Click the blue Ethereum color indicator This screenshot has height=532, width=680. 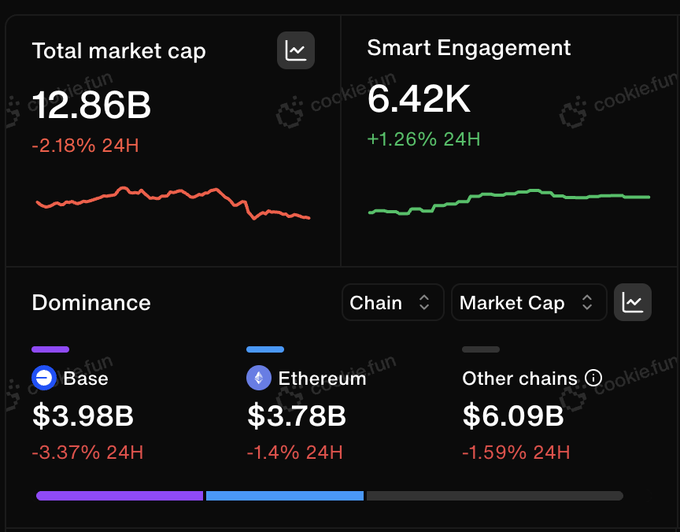pyautogui.click(x=265, y=349)
